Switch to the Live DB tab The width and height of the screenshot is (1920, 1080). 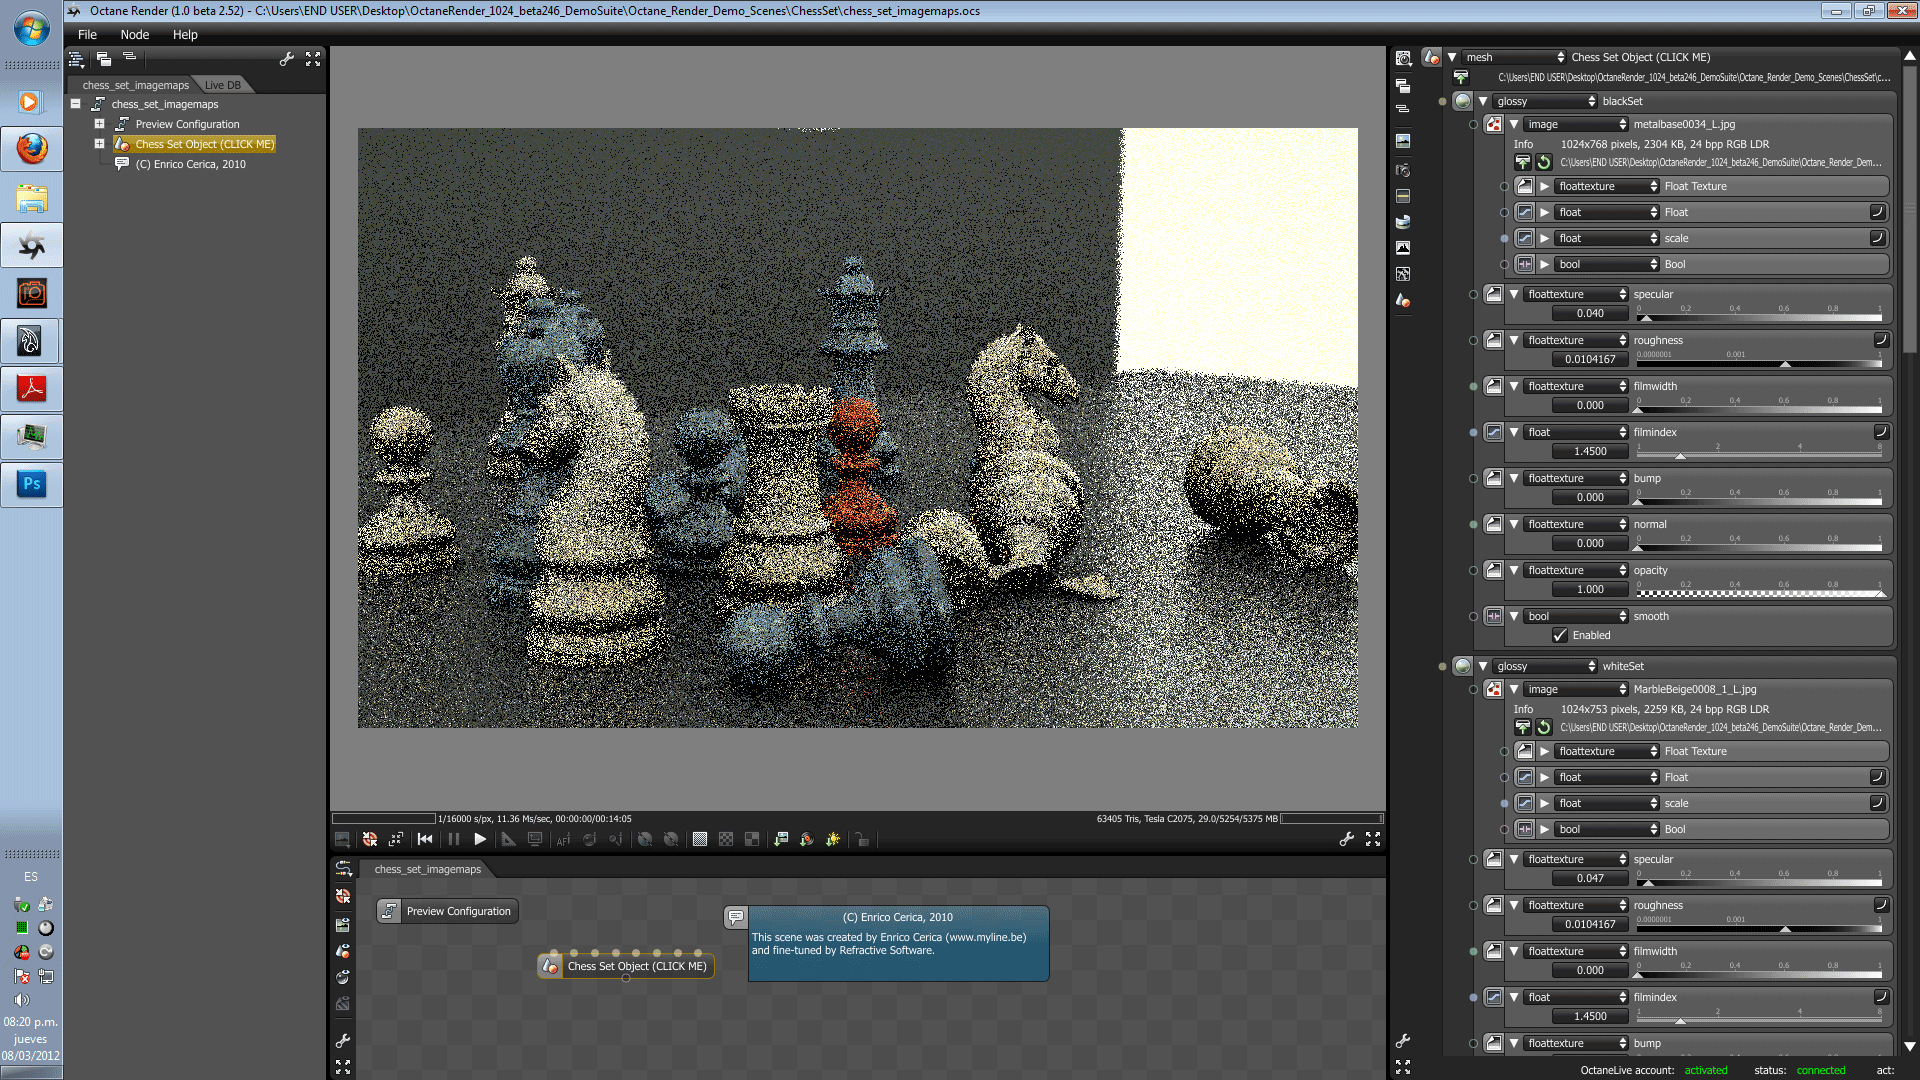(x=222, y=85)
